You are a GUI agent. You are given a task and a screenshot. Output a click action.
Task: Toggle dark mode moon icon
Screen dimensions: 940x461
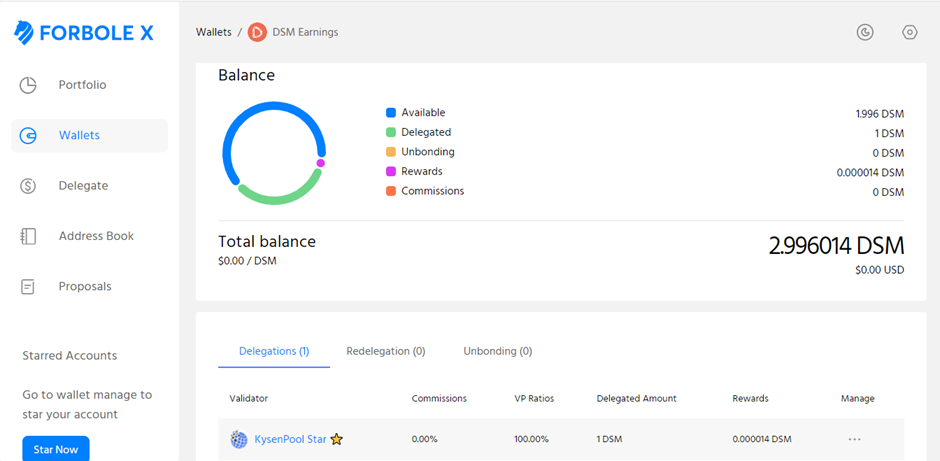(x=864, y=32)
